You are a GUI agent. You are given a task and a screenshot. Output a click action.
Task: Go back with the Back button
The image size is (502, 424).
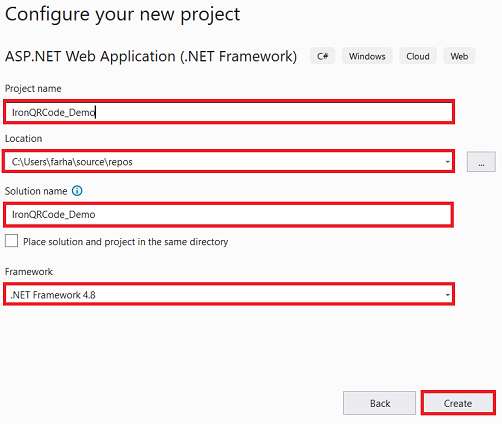point(379,403)
